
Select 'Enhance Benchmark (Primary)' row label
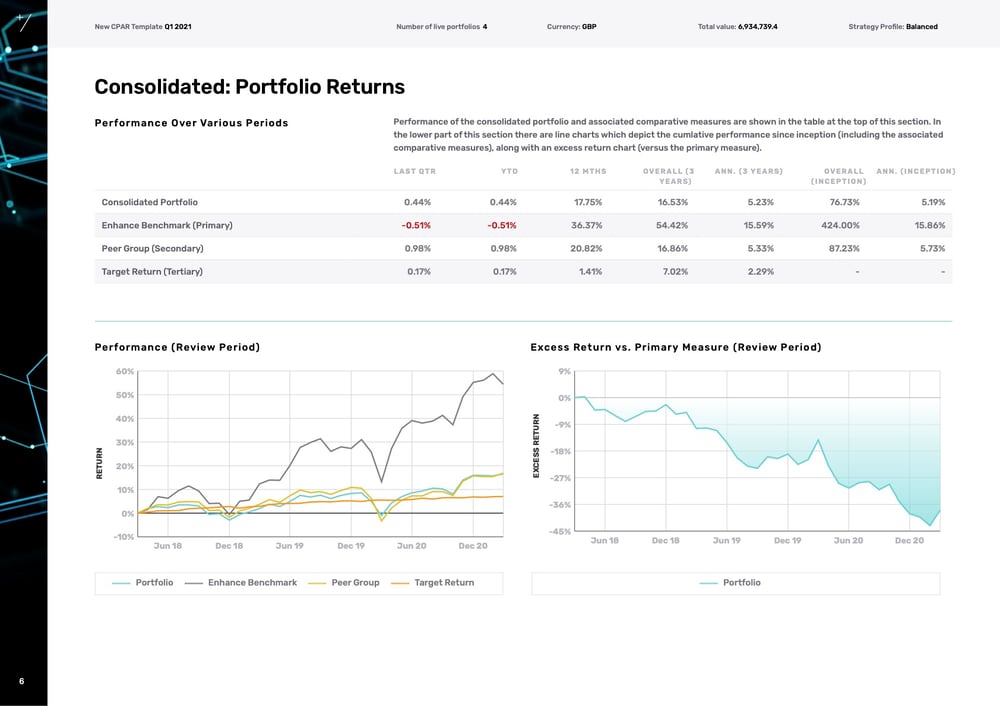(167, 225)
